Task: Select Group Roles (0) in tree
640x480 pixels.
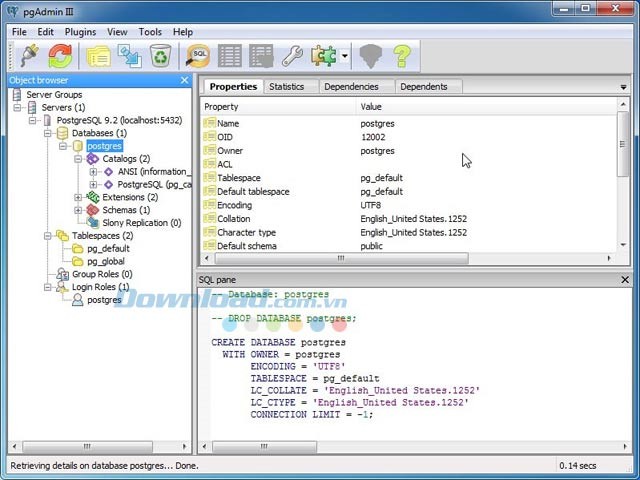Action: point(102,274)
